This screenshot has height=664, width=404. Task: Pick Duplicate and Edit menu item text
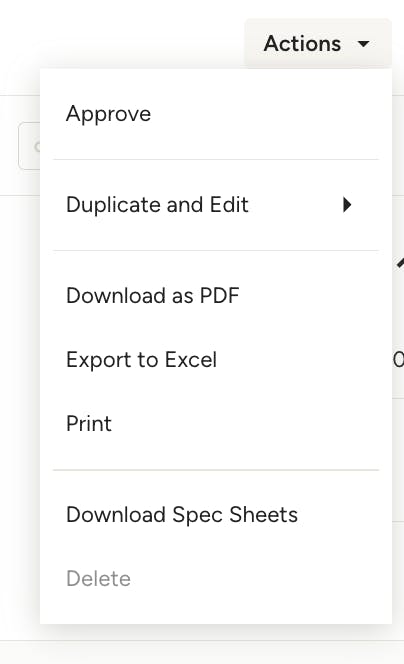tap(157, 205)
